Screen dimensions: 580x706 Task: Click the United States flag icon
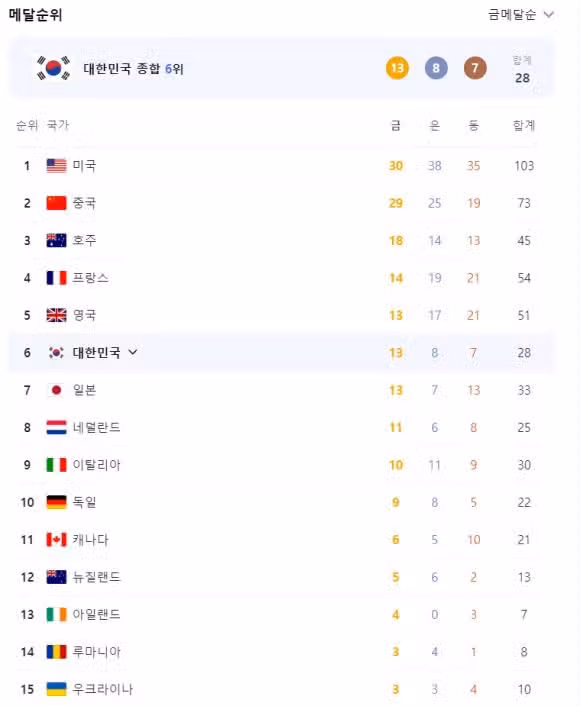(56, 166)
